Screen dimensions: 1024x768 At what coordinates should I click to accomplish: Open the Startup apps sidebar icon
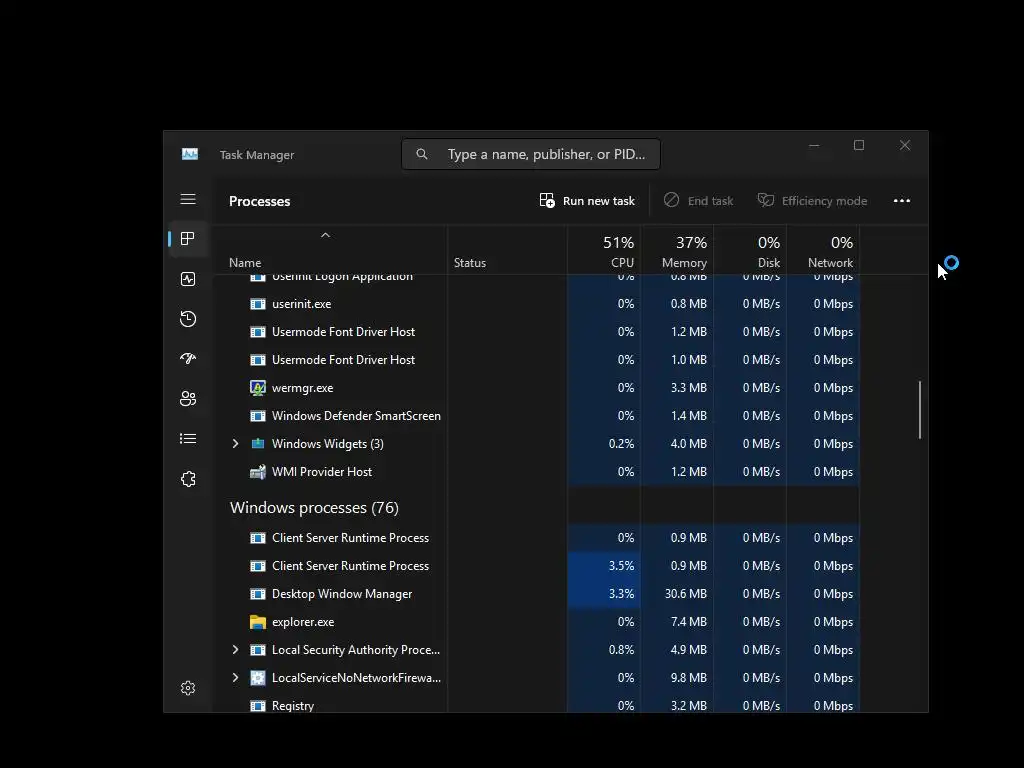(x=188, y=359)
